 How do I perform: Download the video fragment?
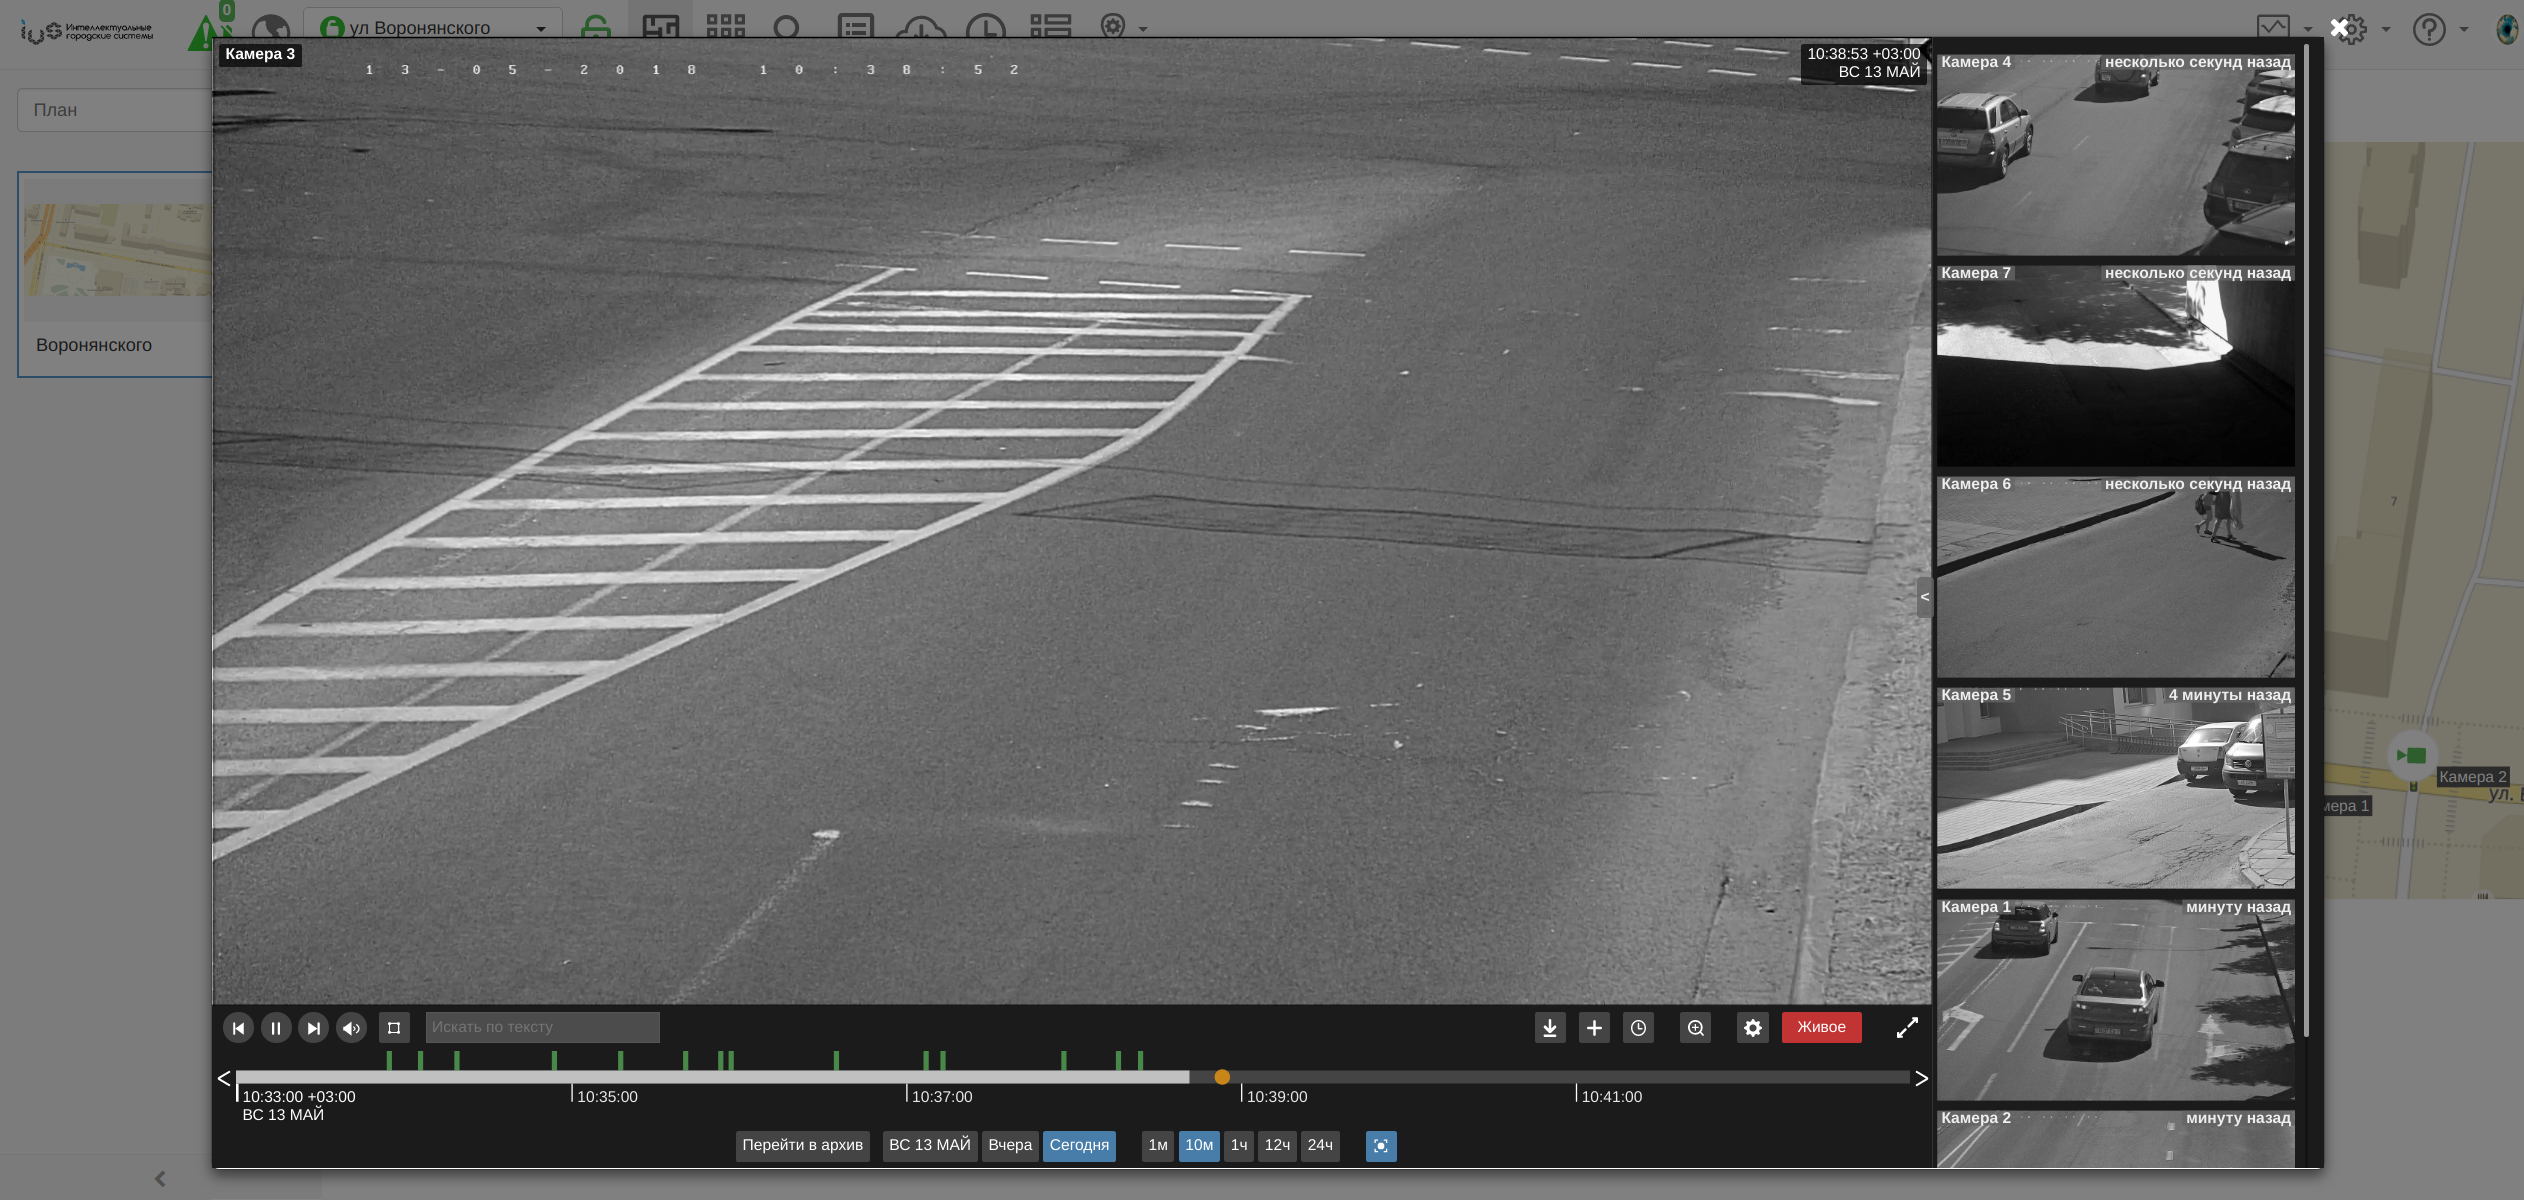click(x=1550, y=1028)
